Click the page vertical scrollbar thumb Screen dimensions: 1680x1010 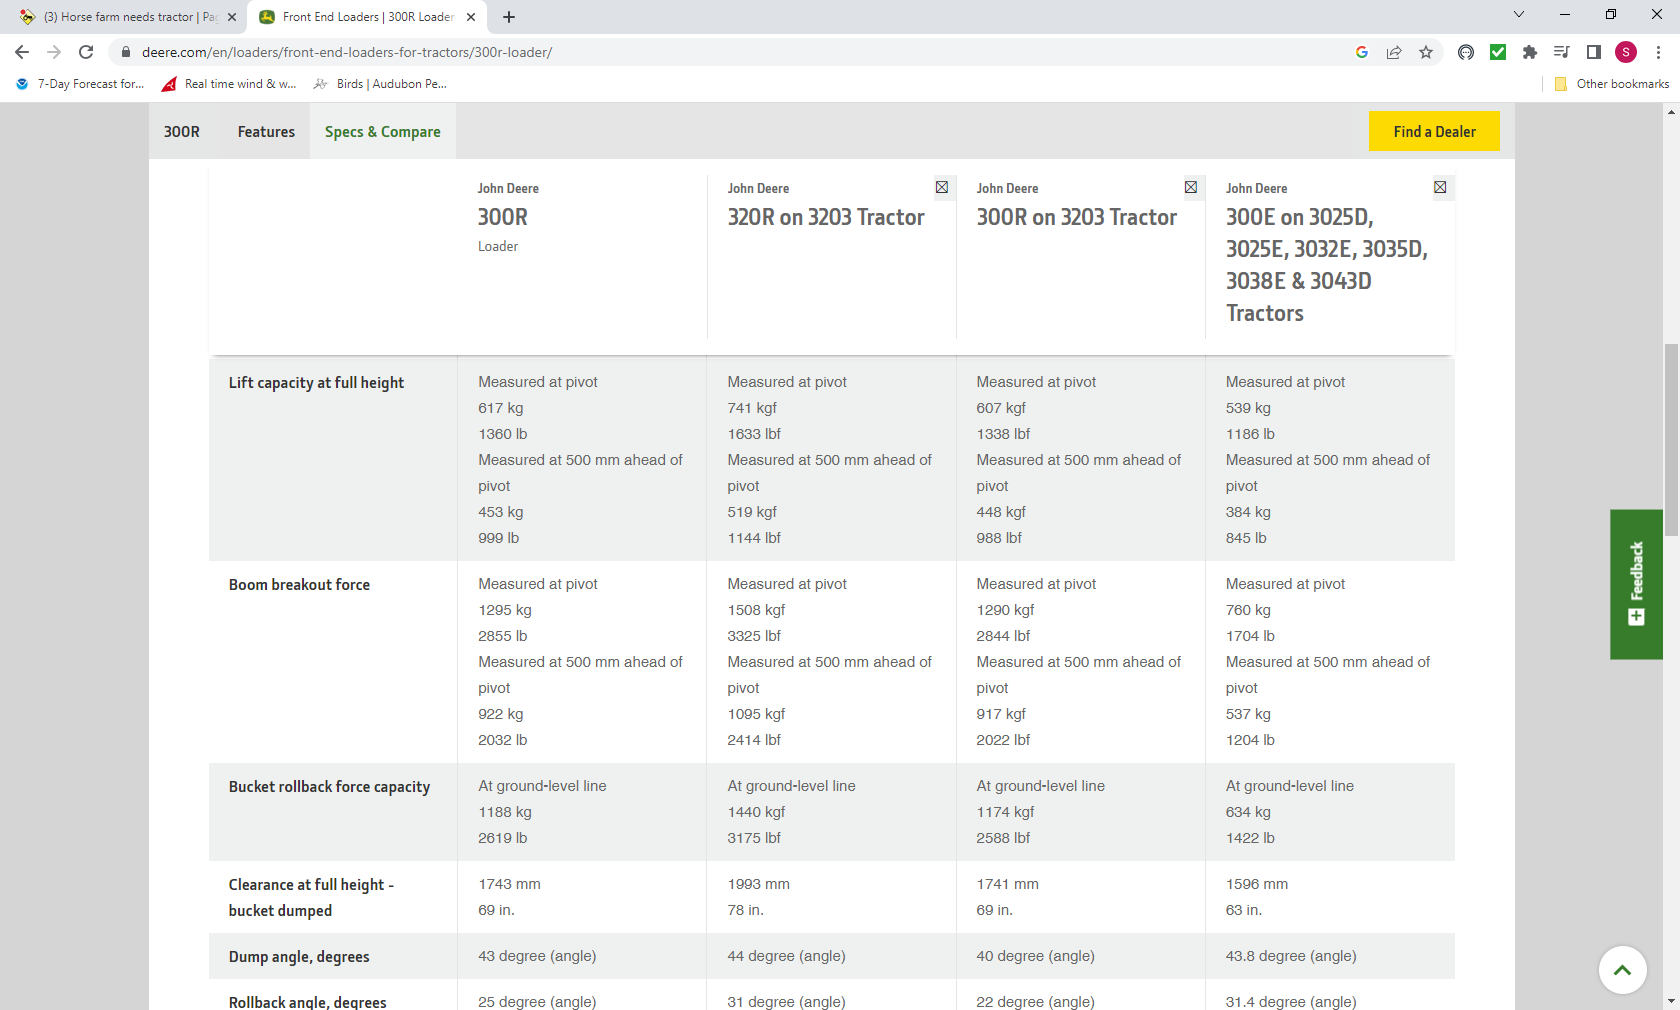click(1671, 440)
